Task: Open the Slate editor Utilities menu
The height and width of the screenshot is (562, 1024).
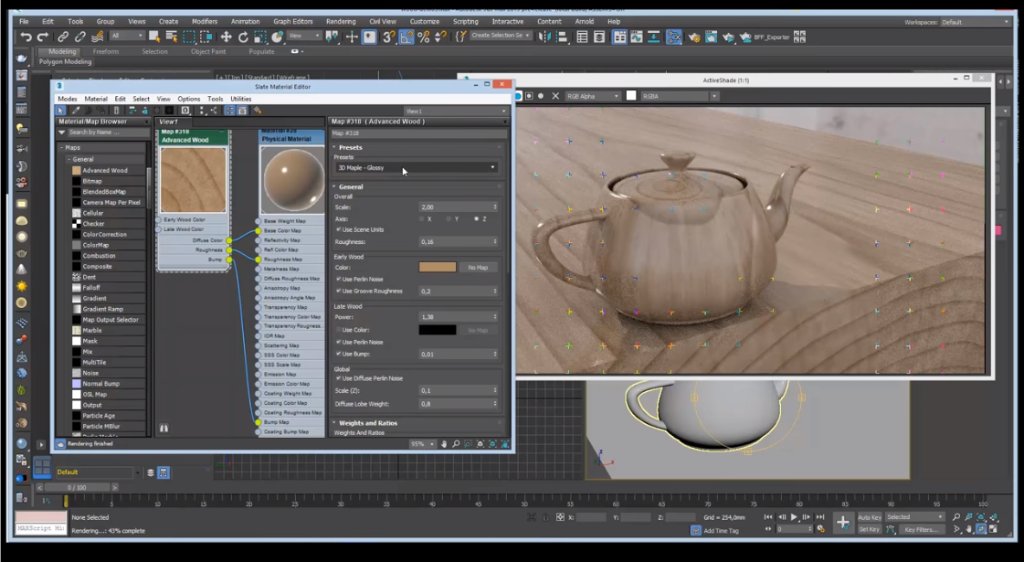Action: pyautogui.click(x=240, y=99)
